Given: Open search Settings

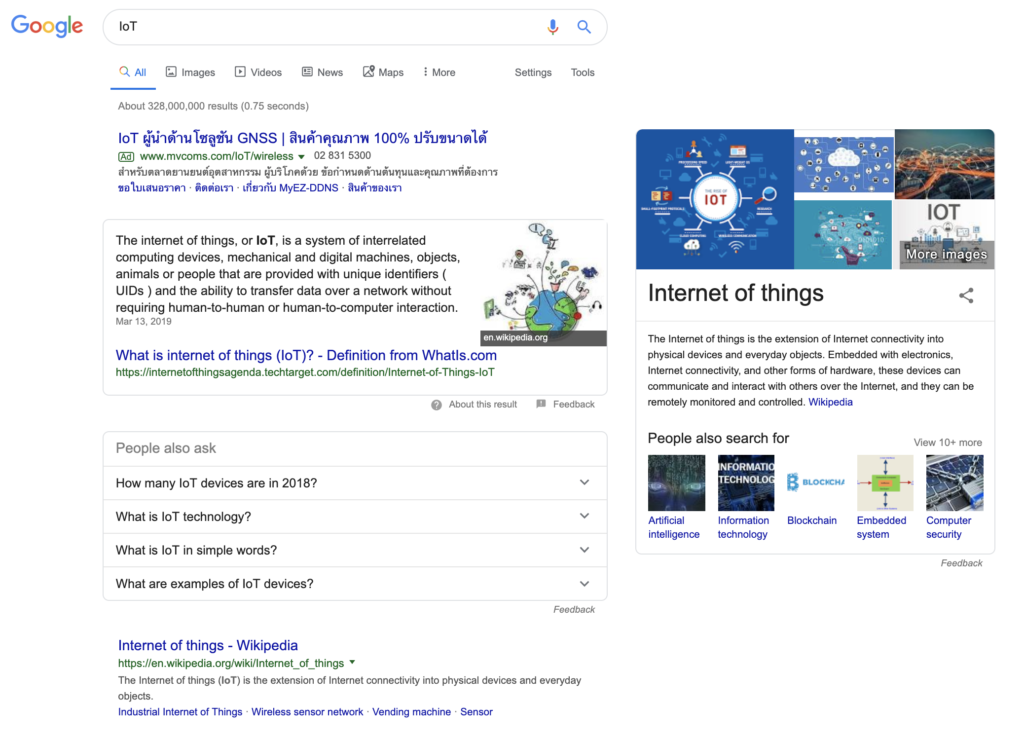Looking at the screenshot, I should click(x=533, y=72).
